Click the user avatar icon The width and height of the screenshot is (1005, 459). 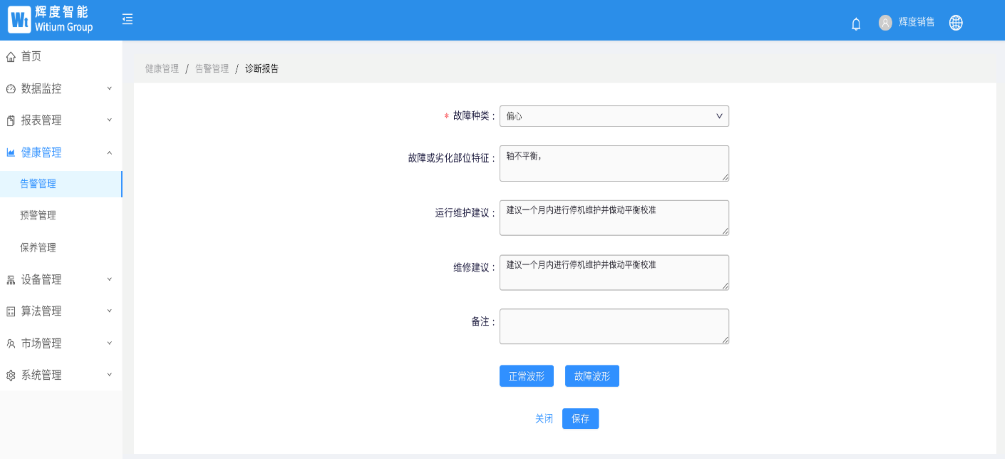[885, 22]
